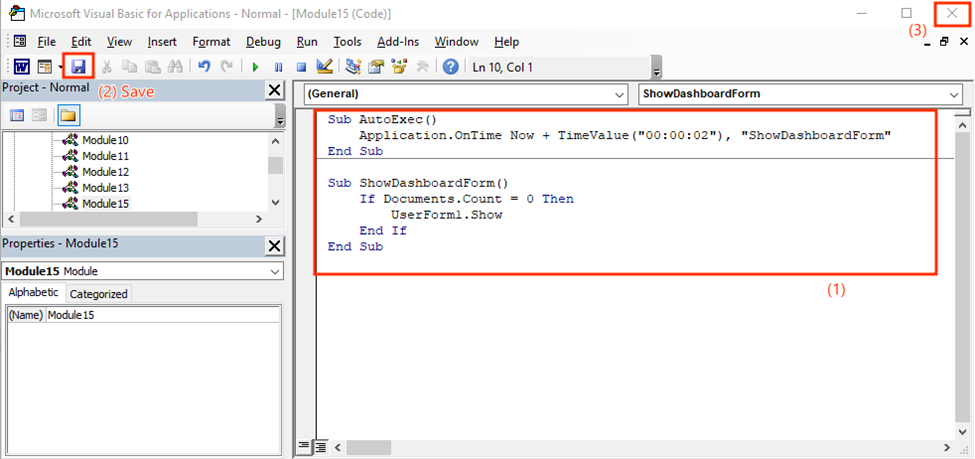Click the Toolbox wrench icon

click(422, 67)
